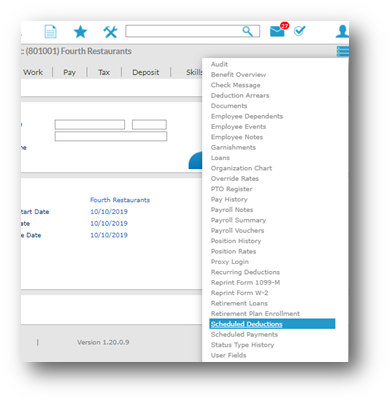Open Retirement Loans entry
This screenshot has height=404, width=391.
click(239, 303)
